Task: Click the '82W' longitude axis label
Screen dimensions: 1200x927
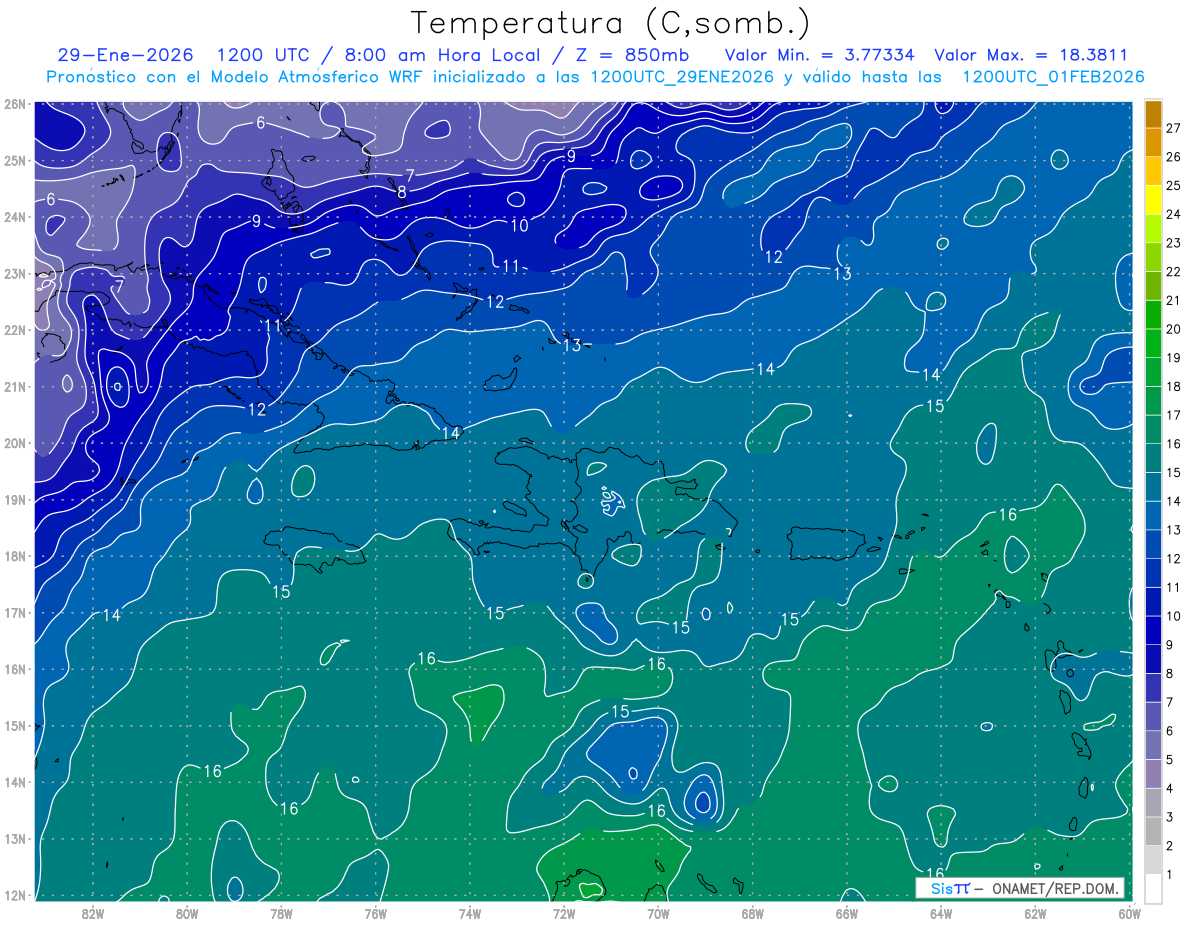Action: coord(93,913)
